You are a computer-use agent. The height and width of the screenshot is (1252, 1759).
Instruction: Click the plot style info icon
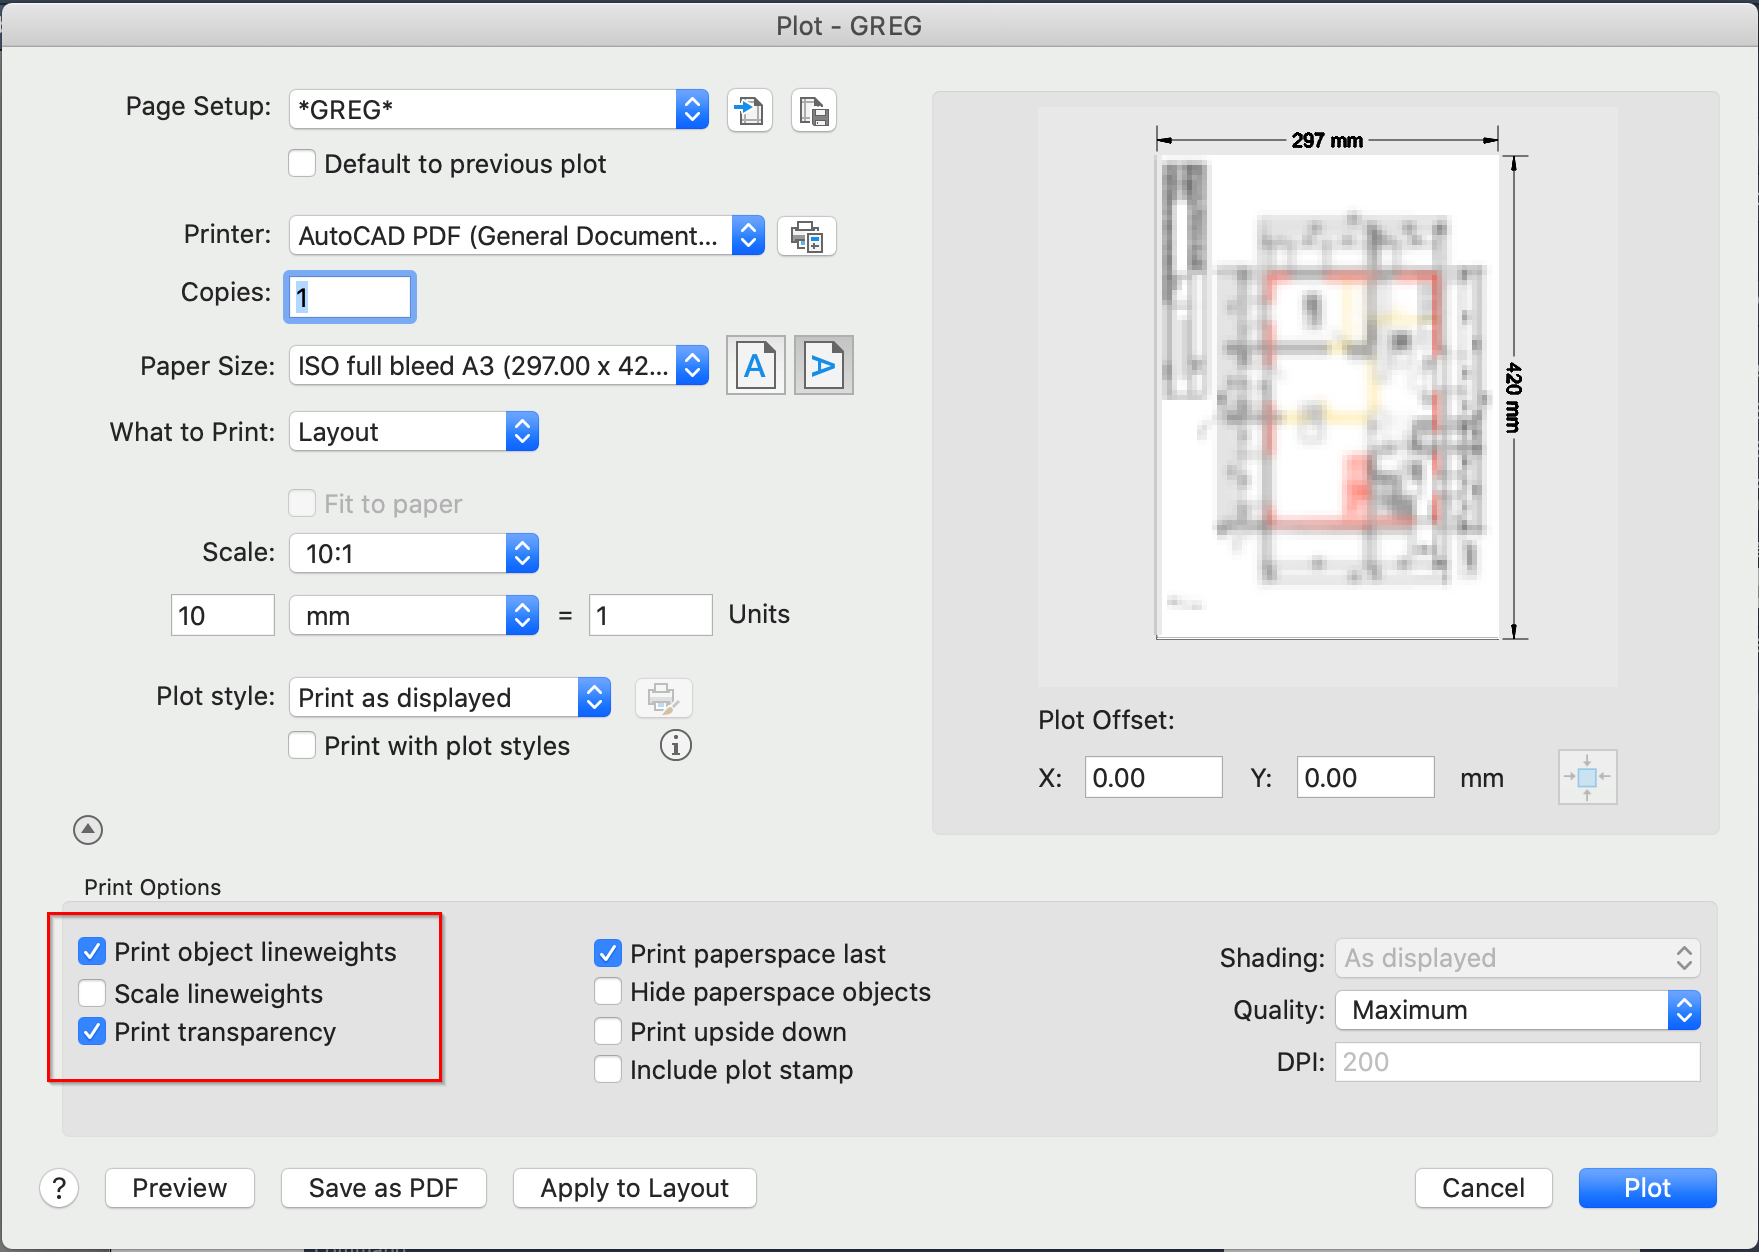coord(675,745)
